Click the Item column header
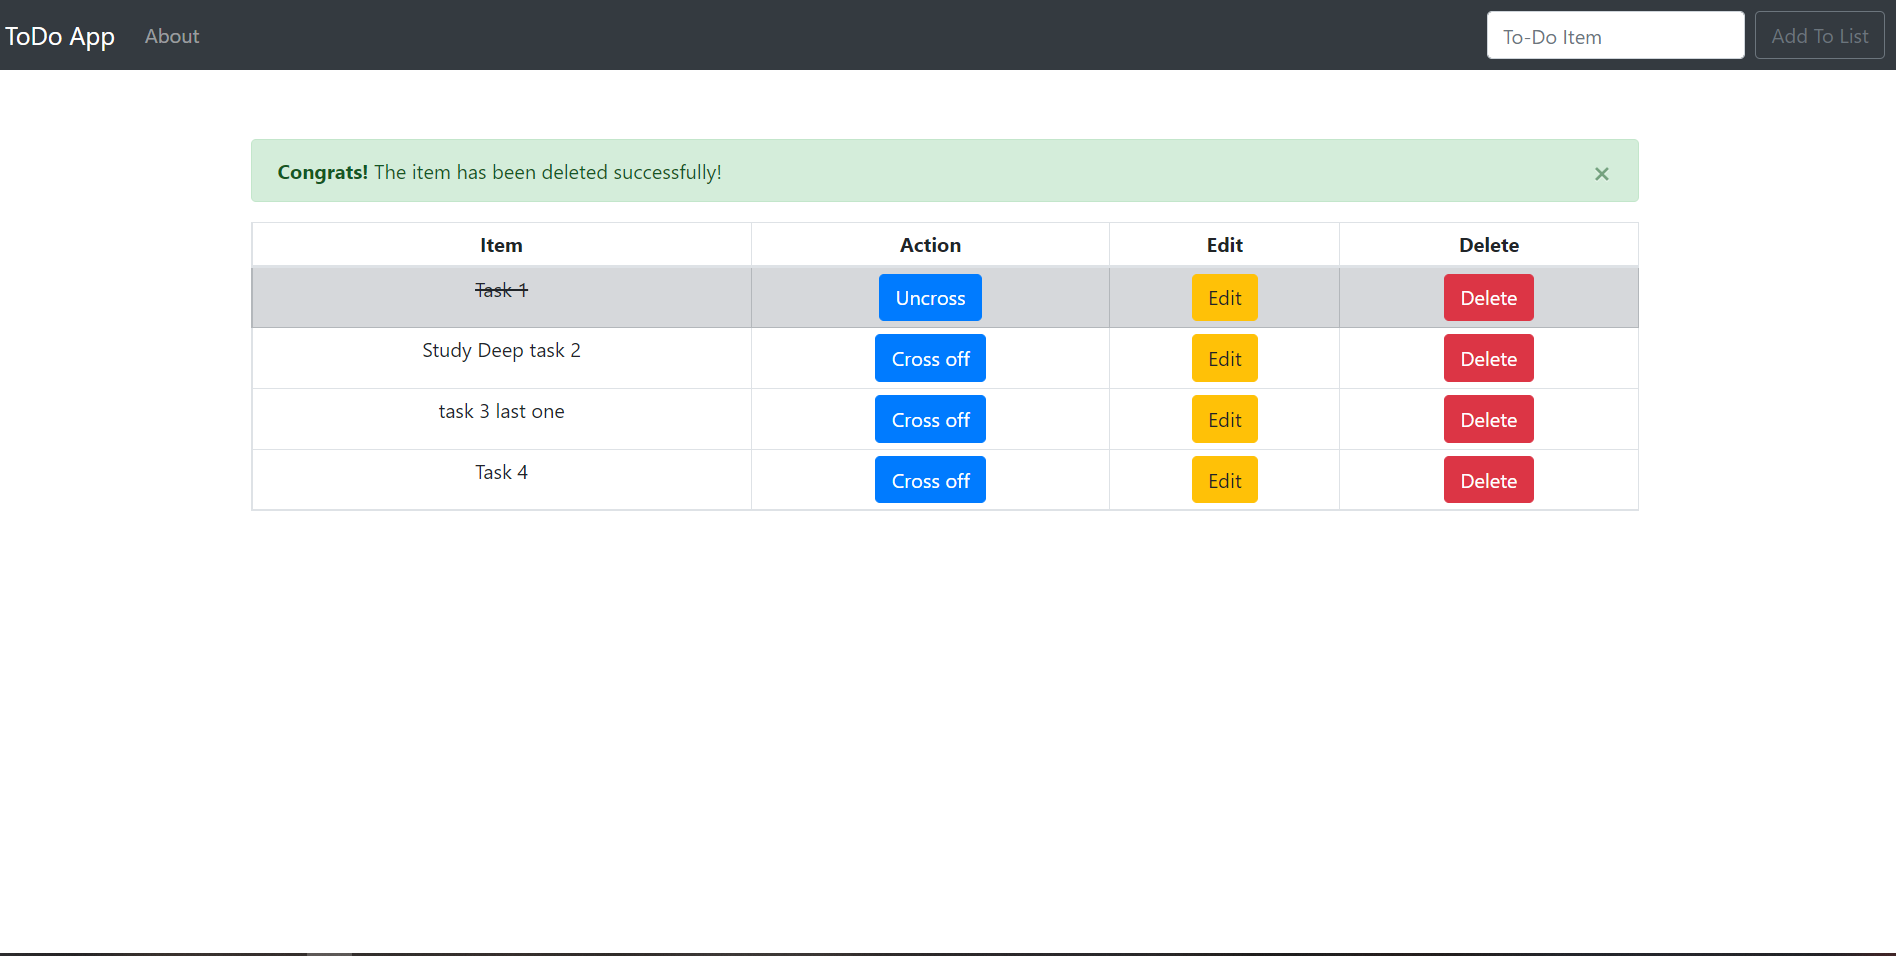This screenshot has width=1896, height=956. coord(500,244)
